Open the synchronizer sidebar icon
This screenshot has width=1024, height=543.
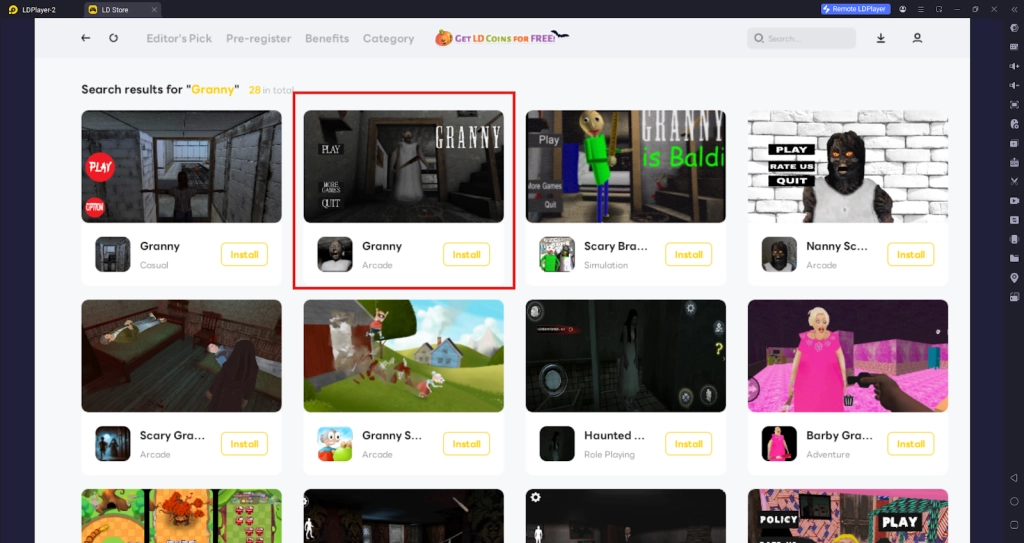click(1014, 220)
